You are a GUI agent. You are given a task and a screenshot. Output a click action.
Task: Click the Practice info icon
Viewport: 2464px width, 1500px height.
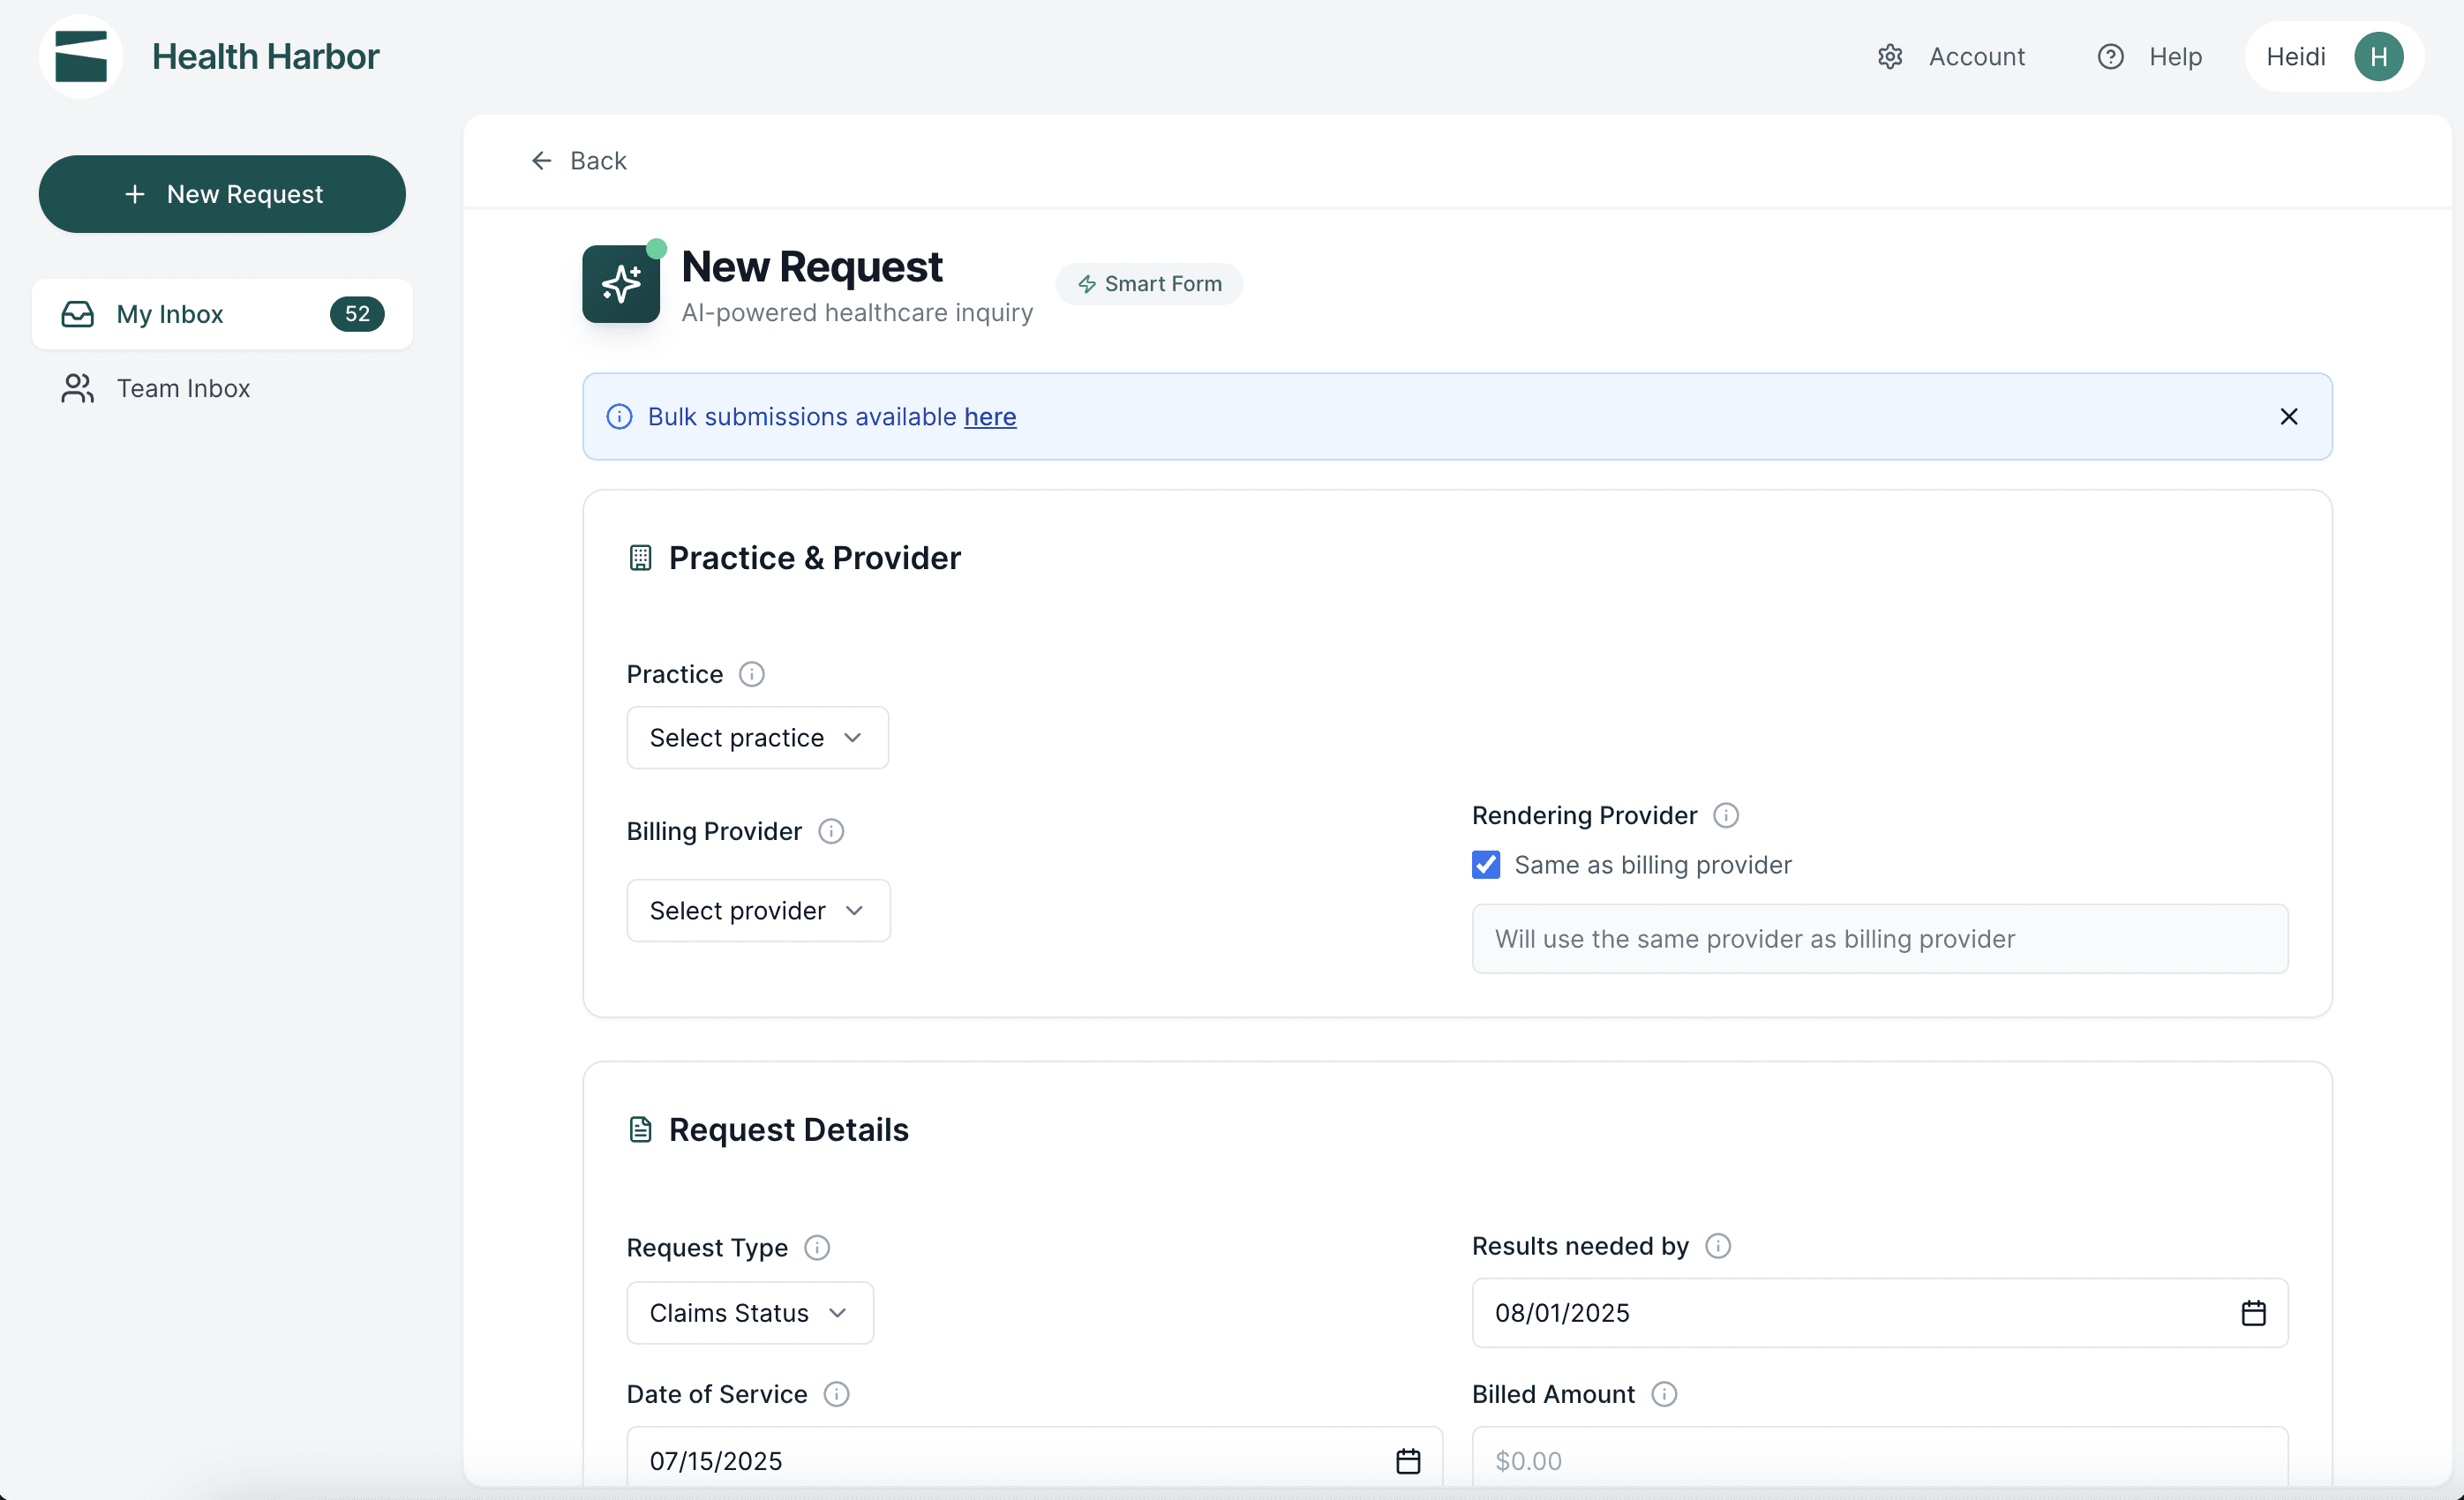751,674
